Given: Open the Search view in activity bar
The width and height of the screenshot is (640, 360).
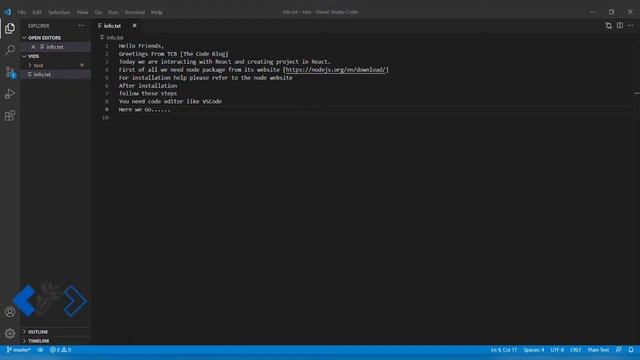Looking at the screenshot, I should click(10, 50).
